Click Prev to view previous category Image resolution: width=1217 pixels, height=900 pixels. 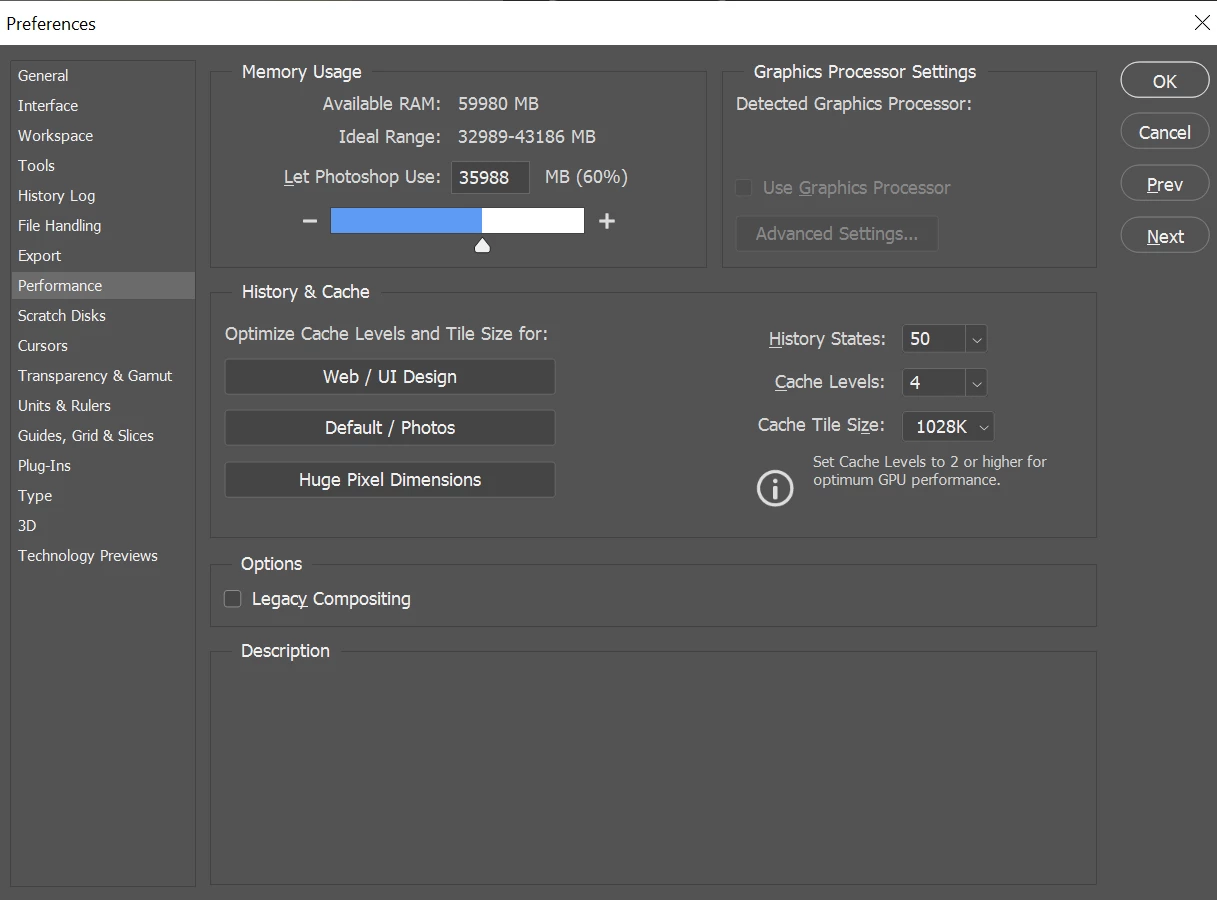point(1165,184)
